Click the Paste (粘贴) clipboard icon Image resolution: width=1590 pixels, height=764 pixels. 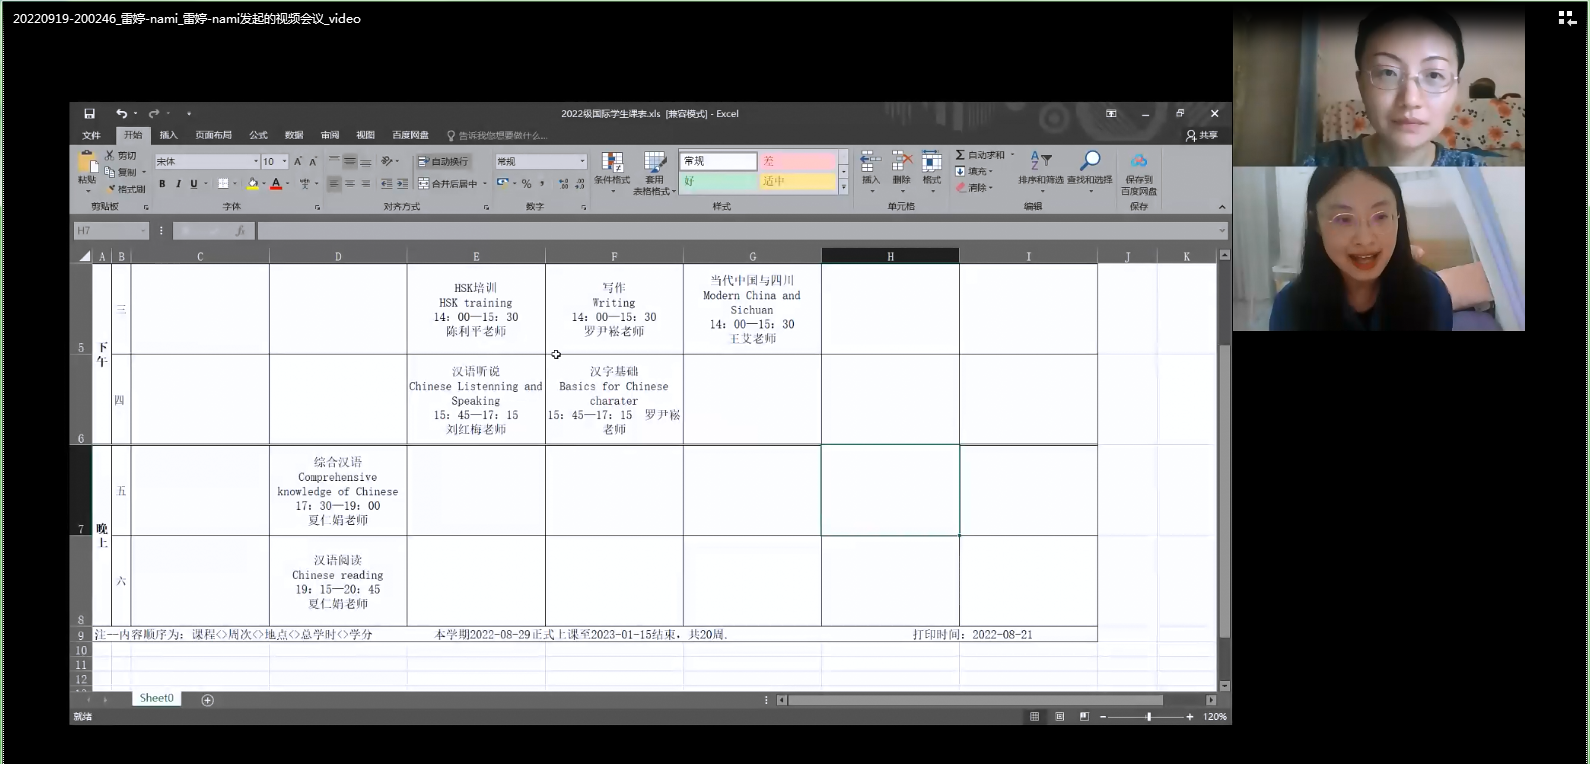[87, 163]
